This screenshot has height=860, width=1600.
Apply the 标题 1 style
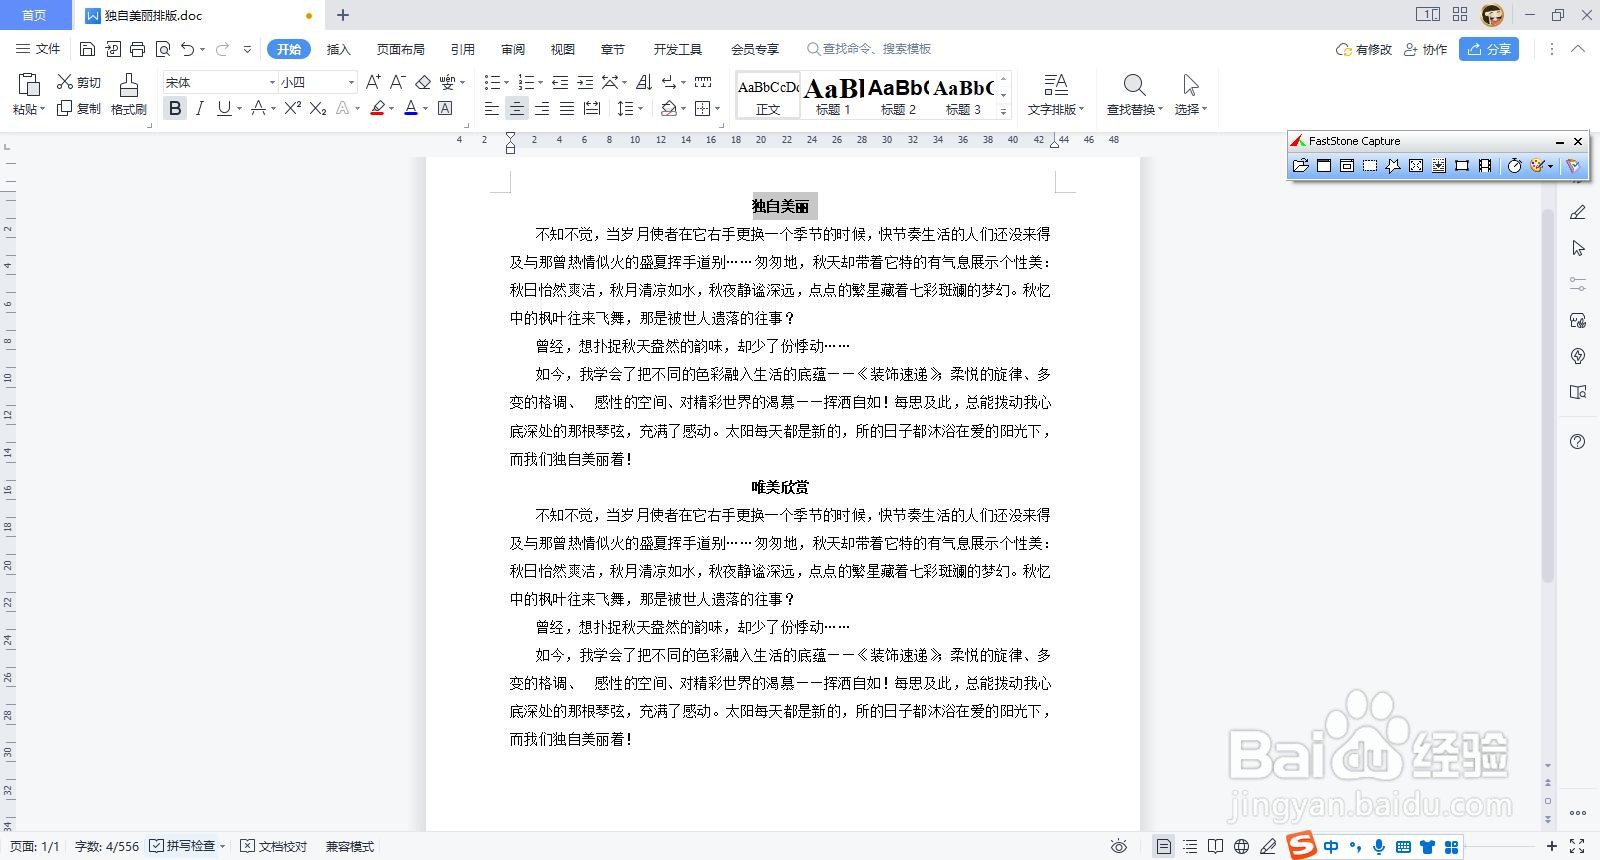[833, 96]
